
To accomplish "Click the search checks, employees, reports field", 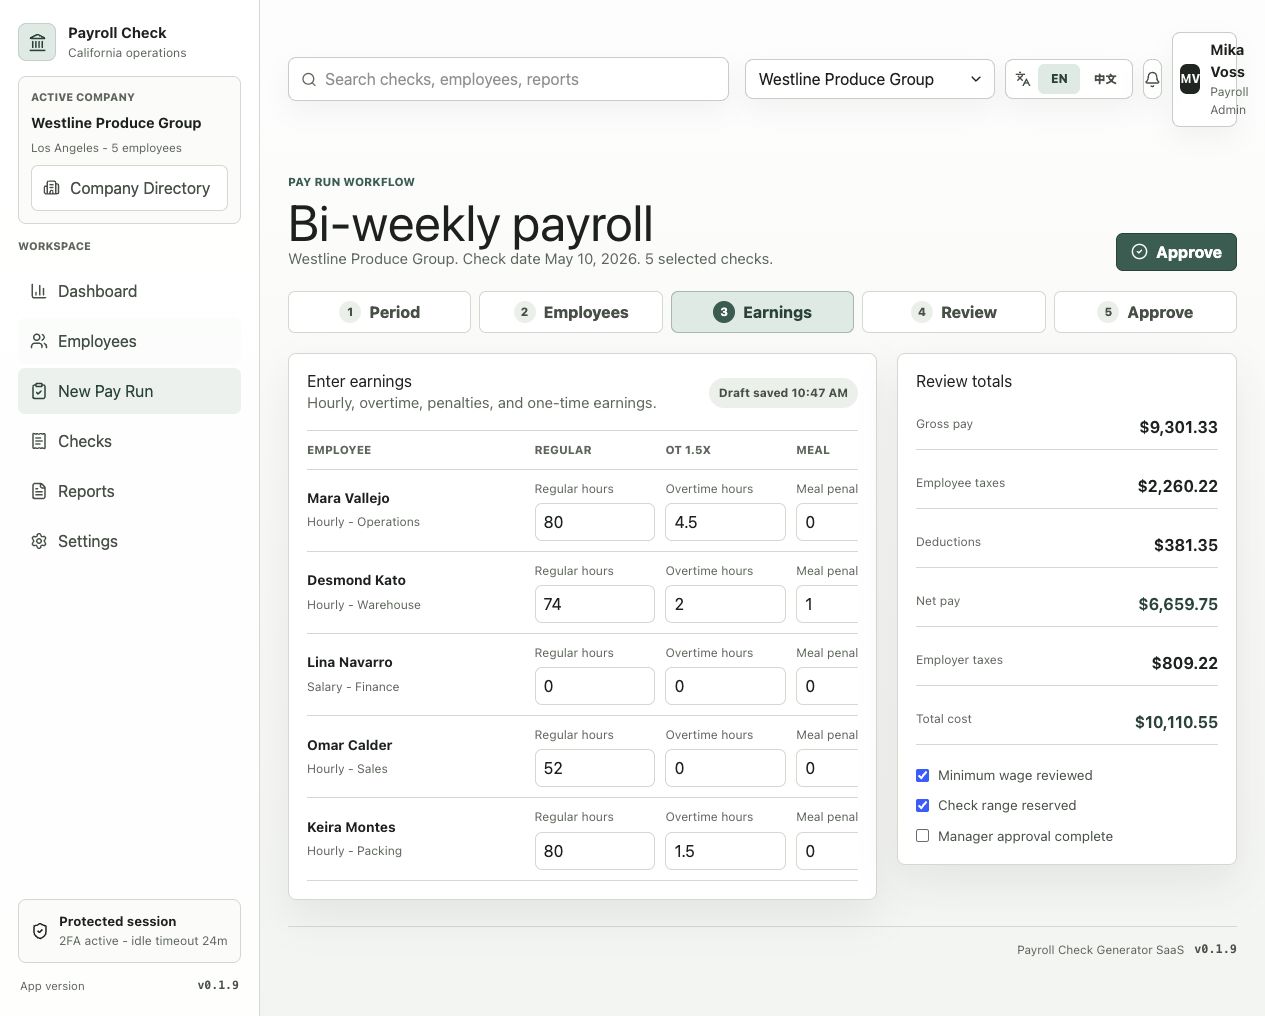I will coord(508,79).
